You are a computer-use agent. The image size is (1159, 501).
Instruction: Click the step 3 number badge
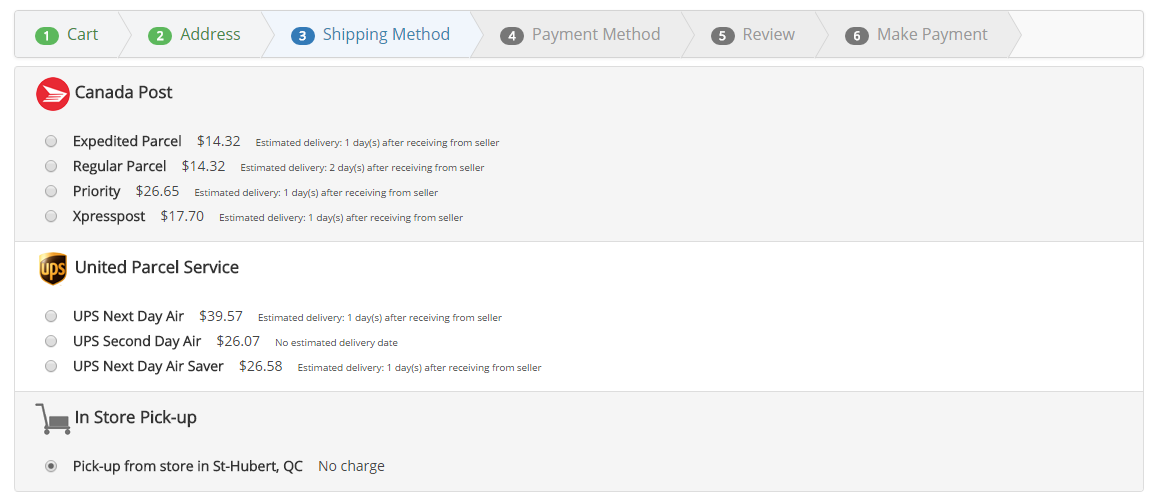coord(303,36)
